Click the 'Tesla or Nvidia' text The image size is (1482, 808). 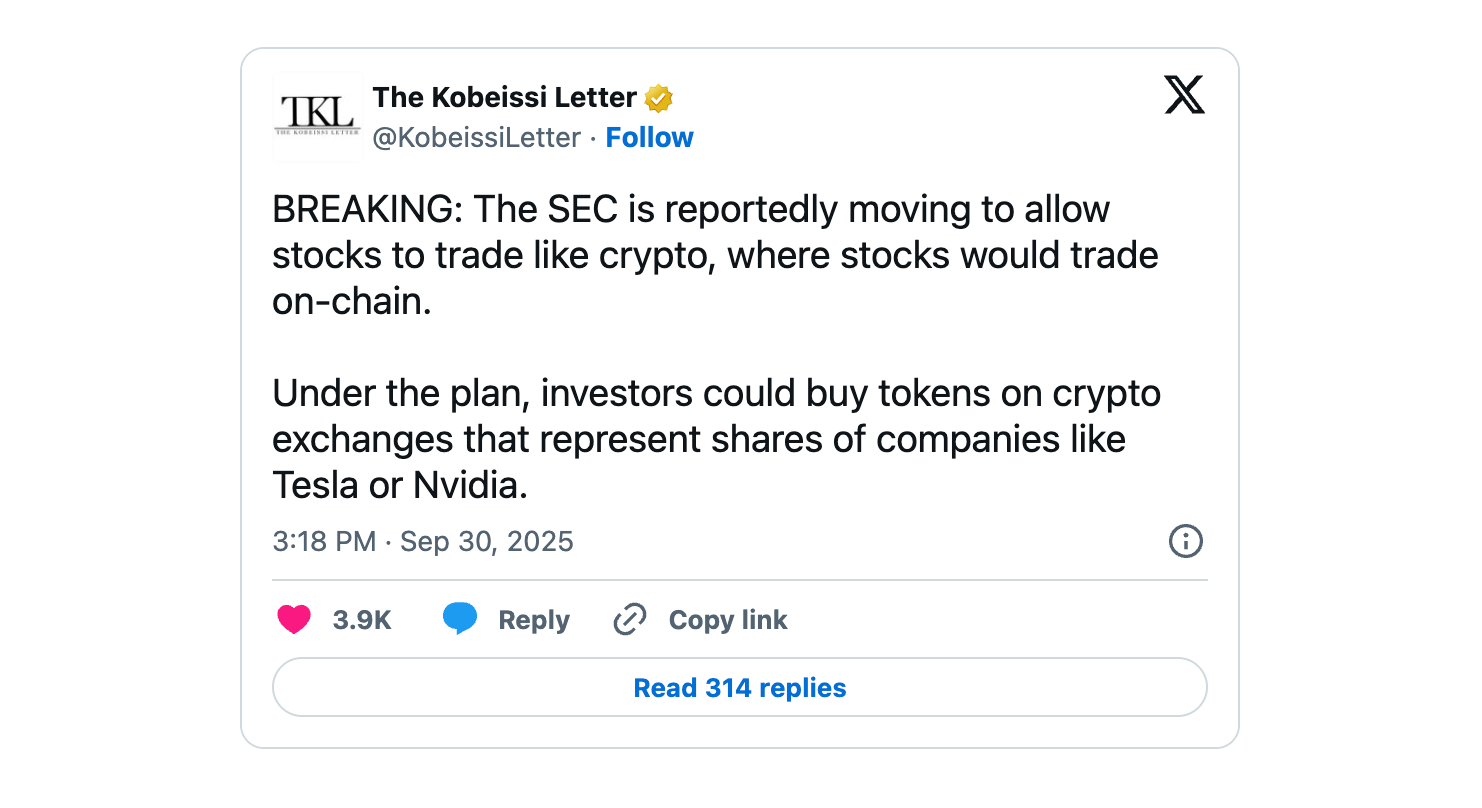pos(399,486)
